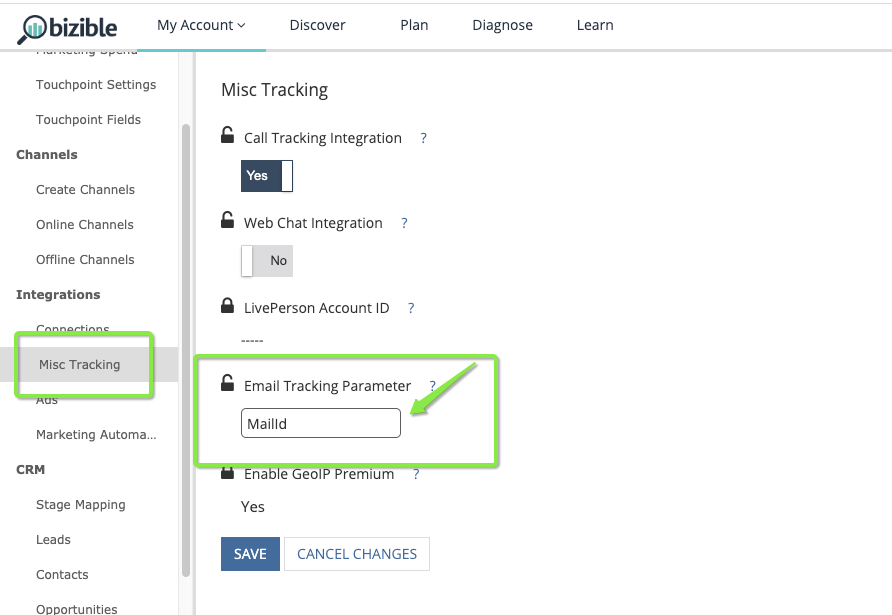Image resolution: width=892 pixels, height=615 pixels.
Task: Open Online Channels in the sidebar
Action: [85, 225]
